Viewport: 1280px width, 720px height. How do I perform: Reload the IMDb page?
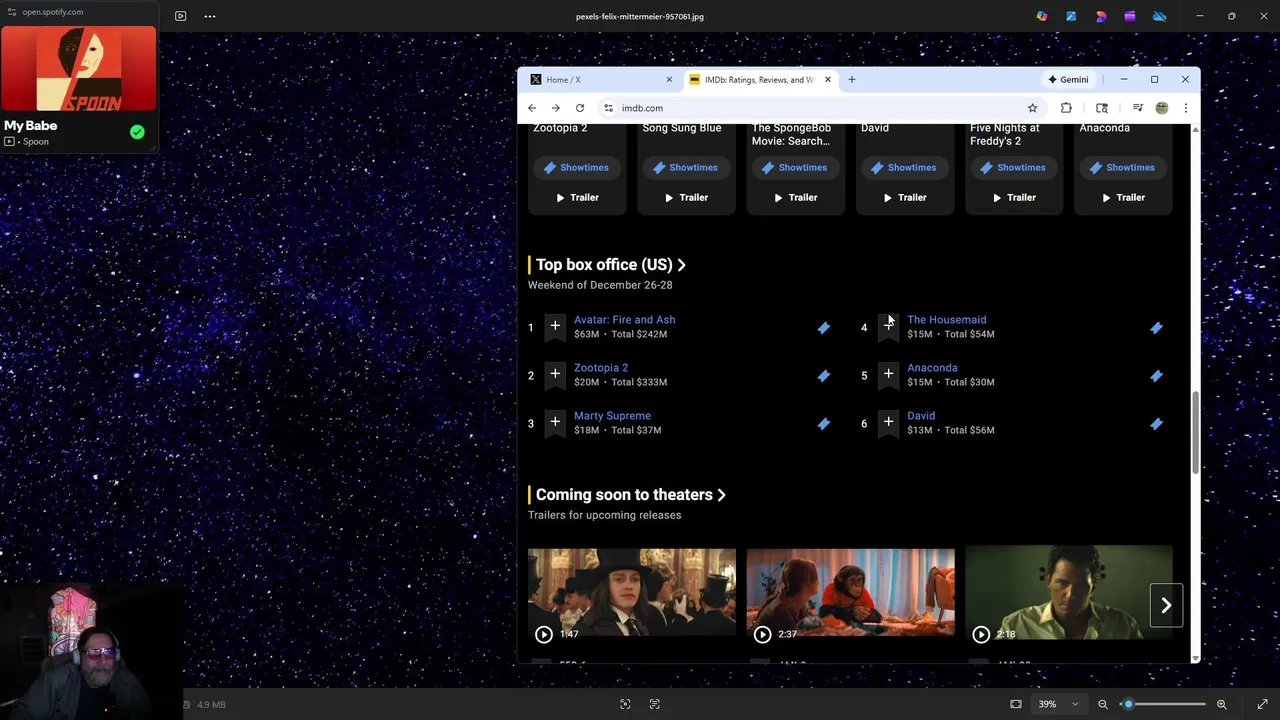(x=580, y=108)
